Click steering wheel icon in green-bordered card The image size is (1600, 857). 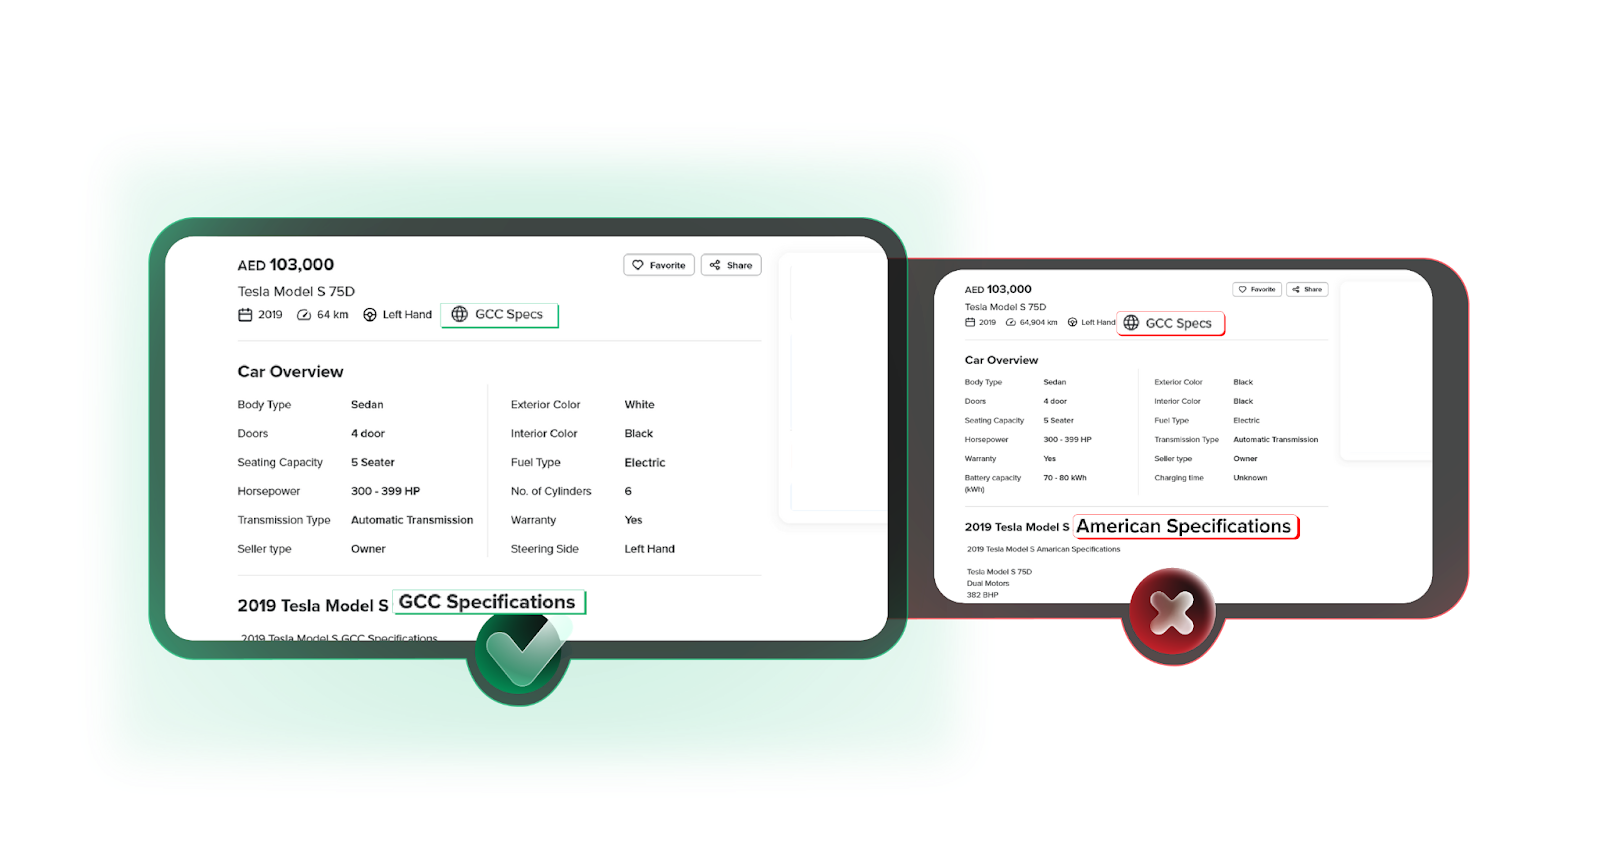pyautogui.click(x=370, y=315)
